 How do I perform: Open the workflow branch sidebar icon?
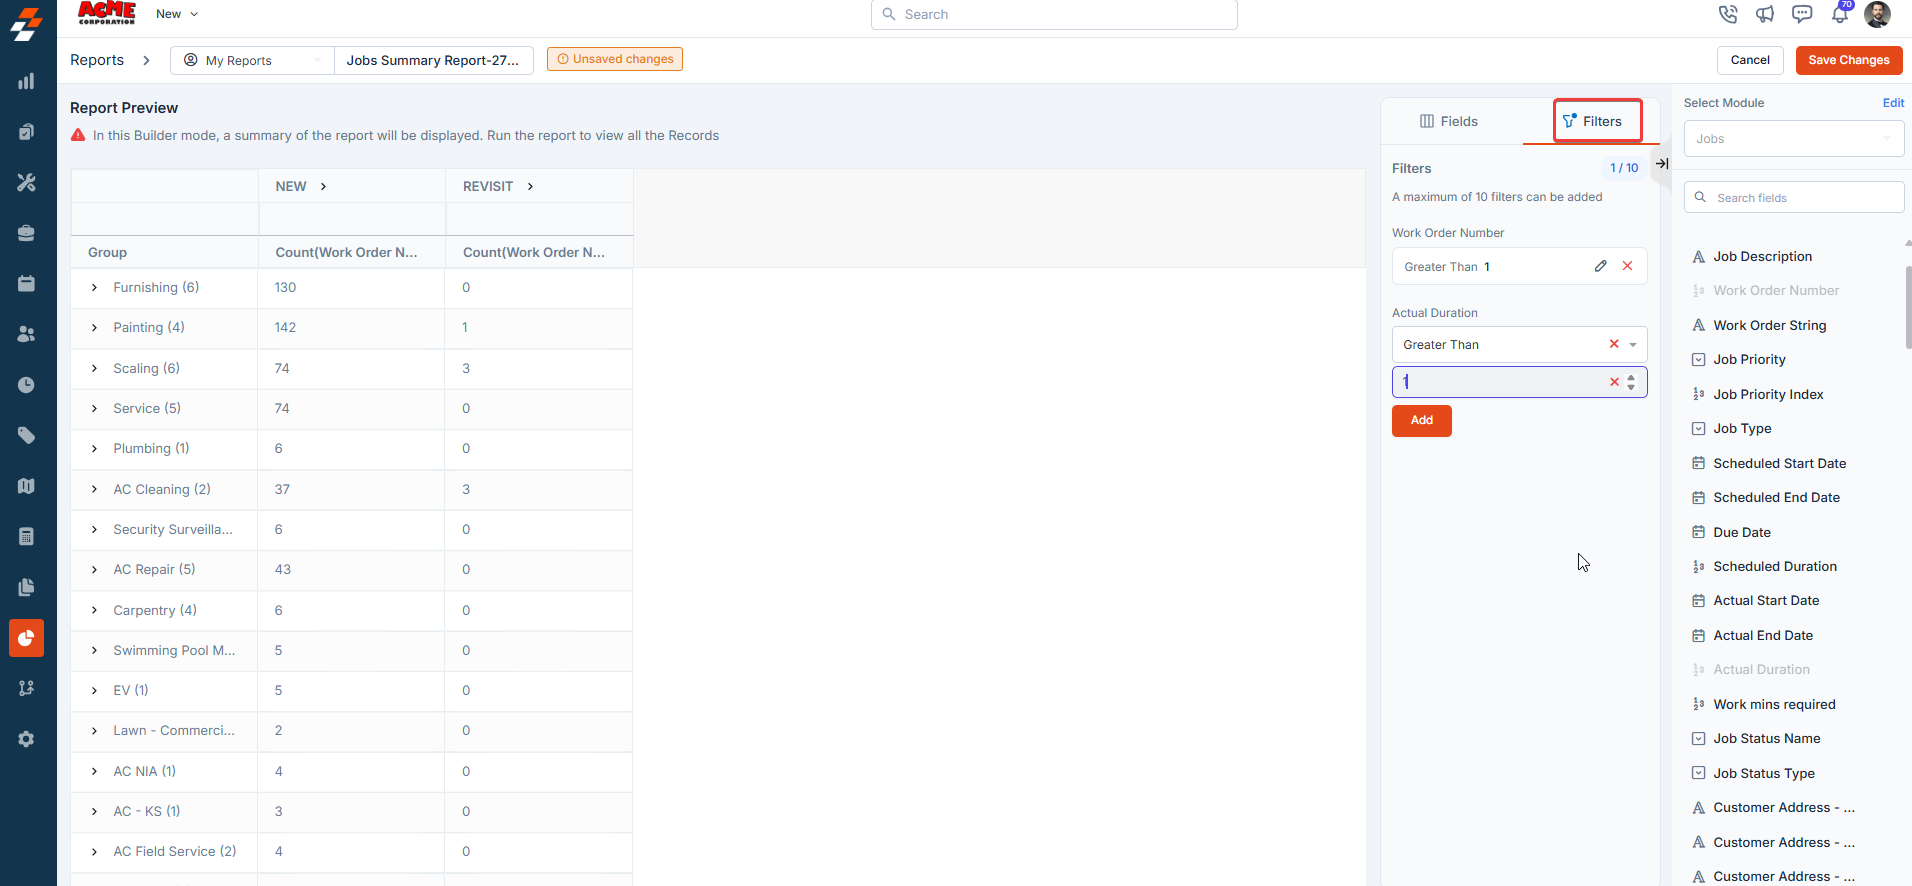26,688
